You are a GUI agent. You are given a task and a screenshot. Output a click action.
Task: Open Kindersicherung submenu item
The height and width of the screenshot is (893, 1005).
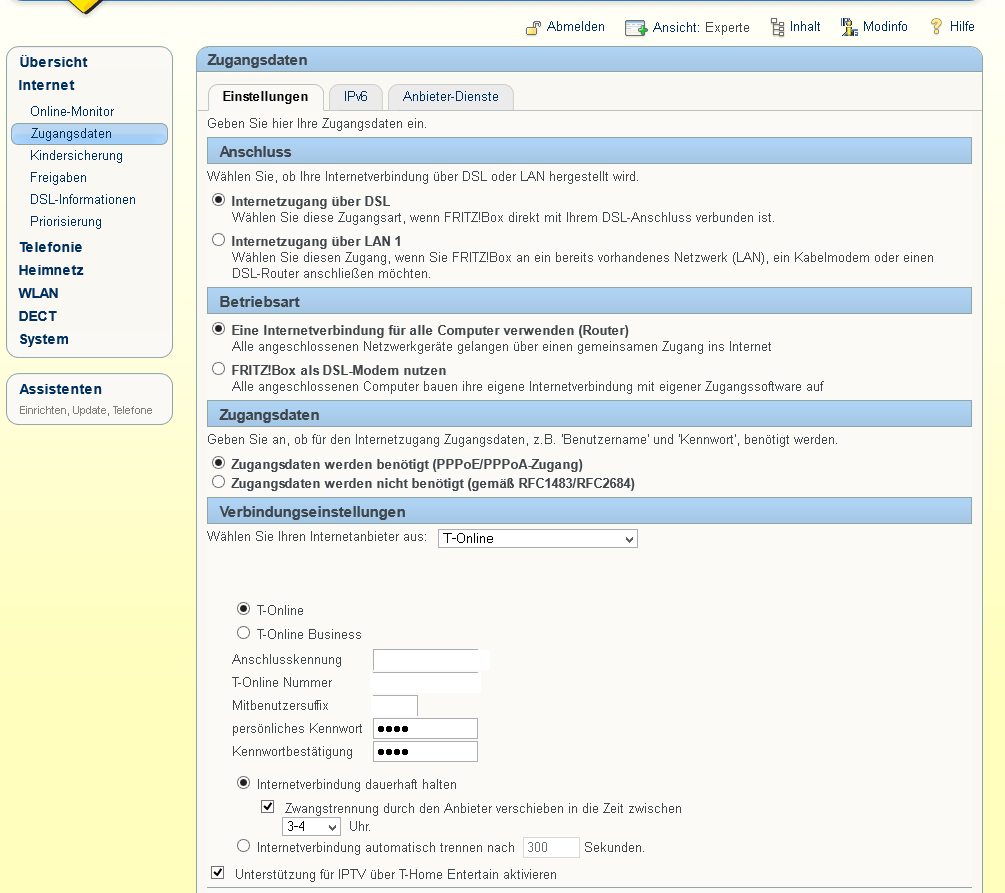[76, 156]
